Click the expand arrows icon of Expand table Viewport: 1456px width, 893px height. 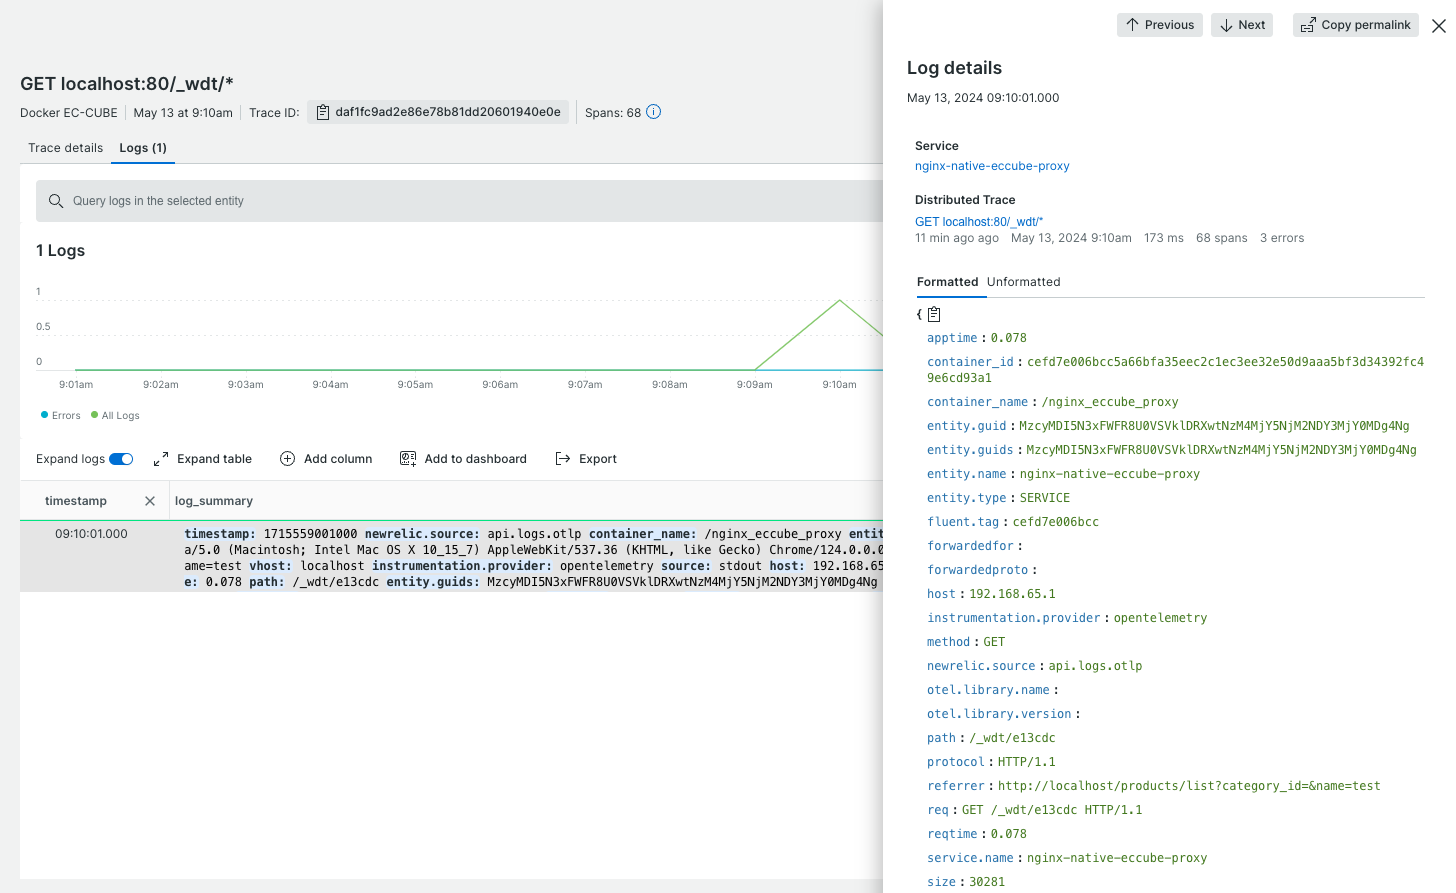[x=161, y=459]
